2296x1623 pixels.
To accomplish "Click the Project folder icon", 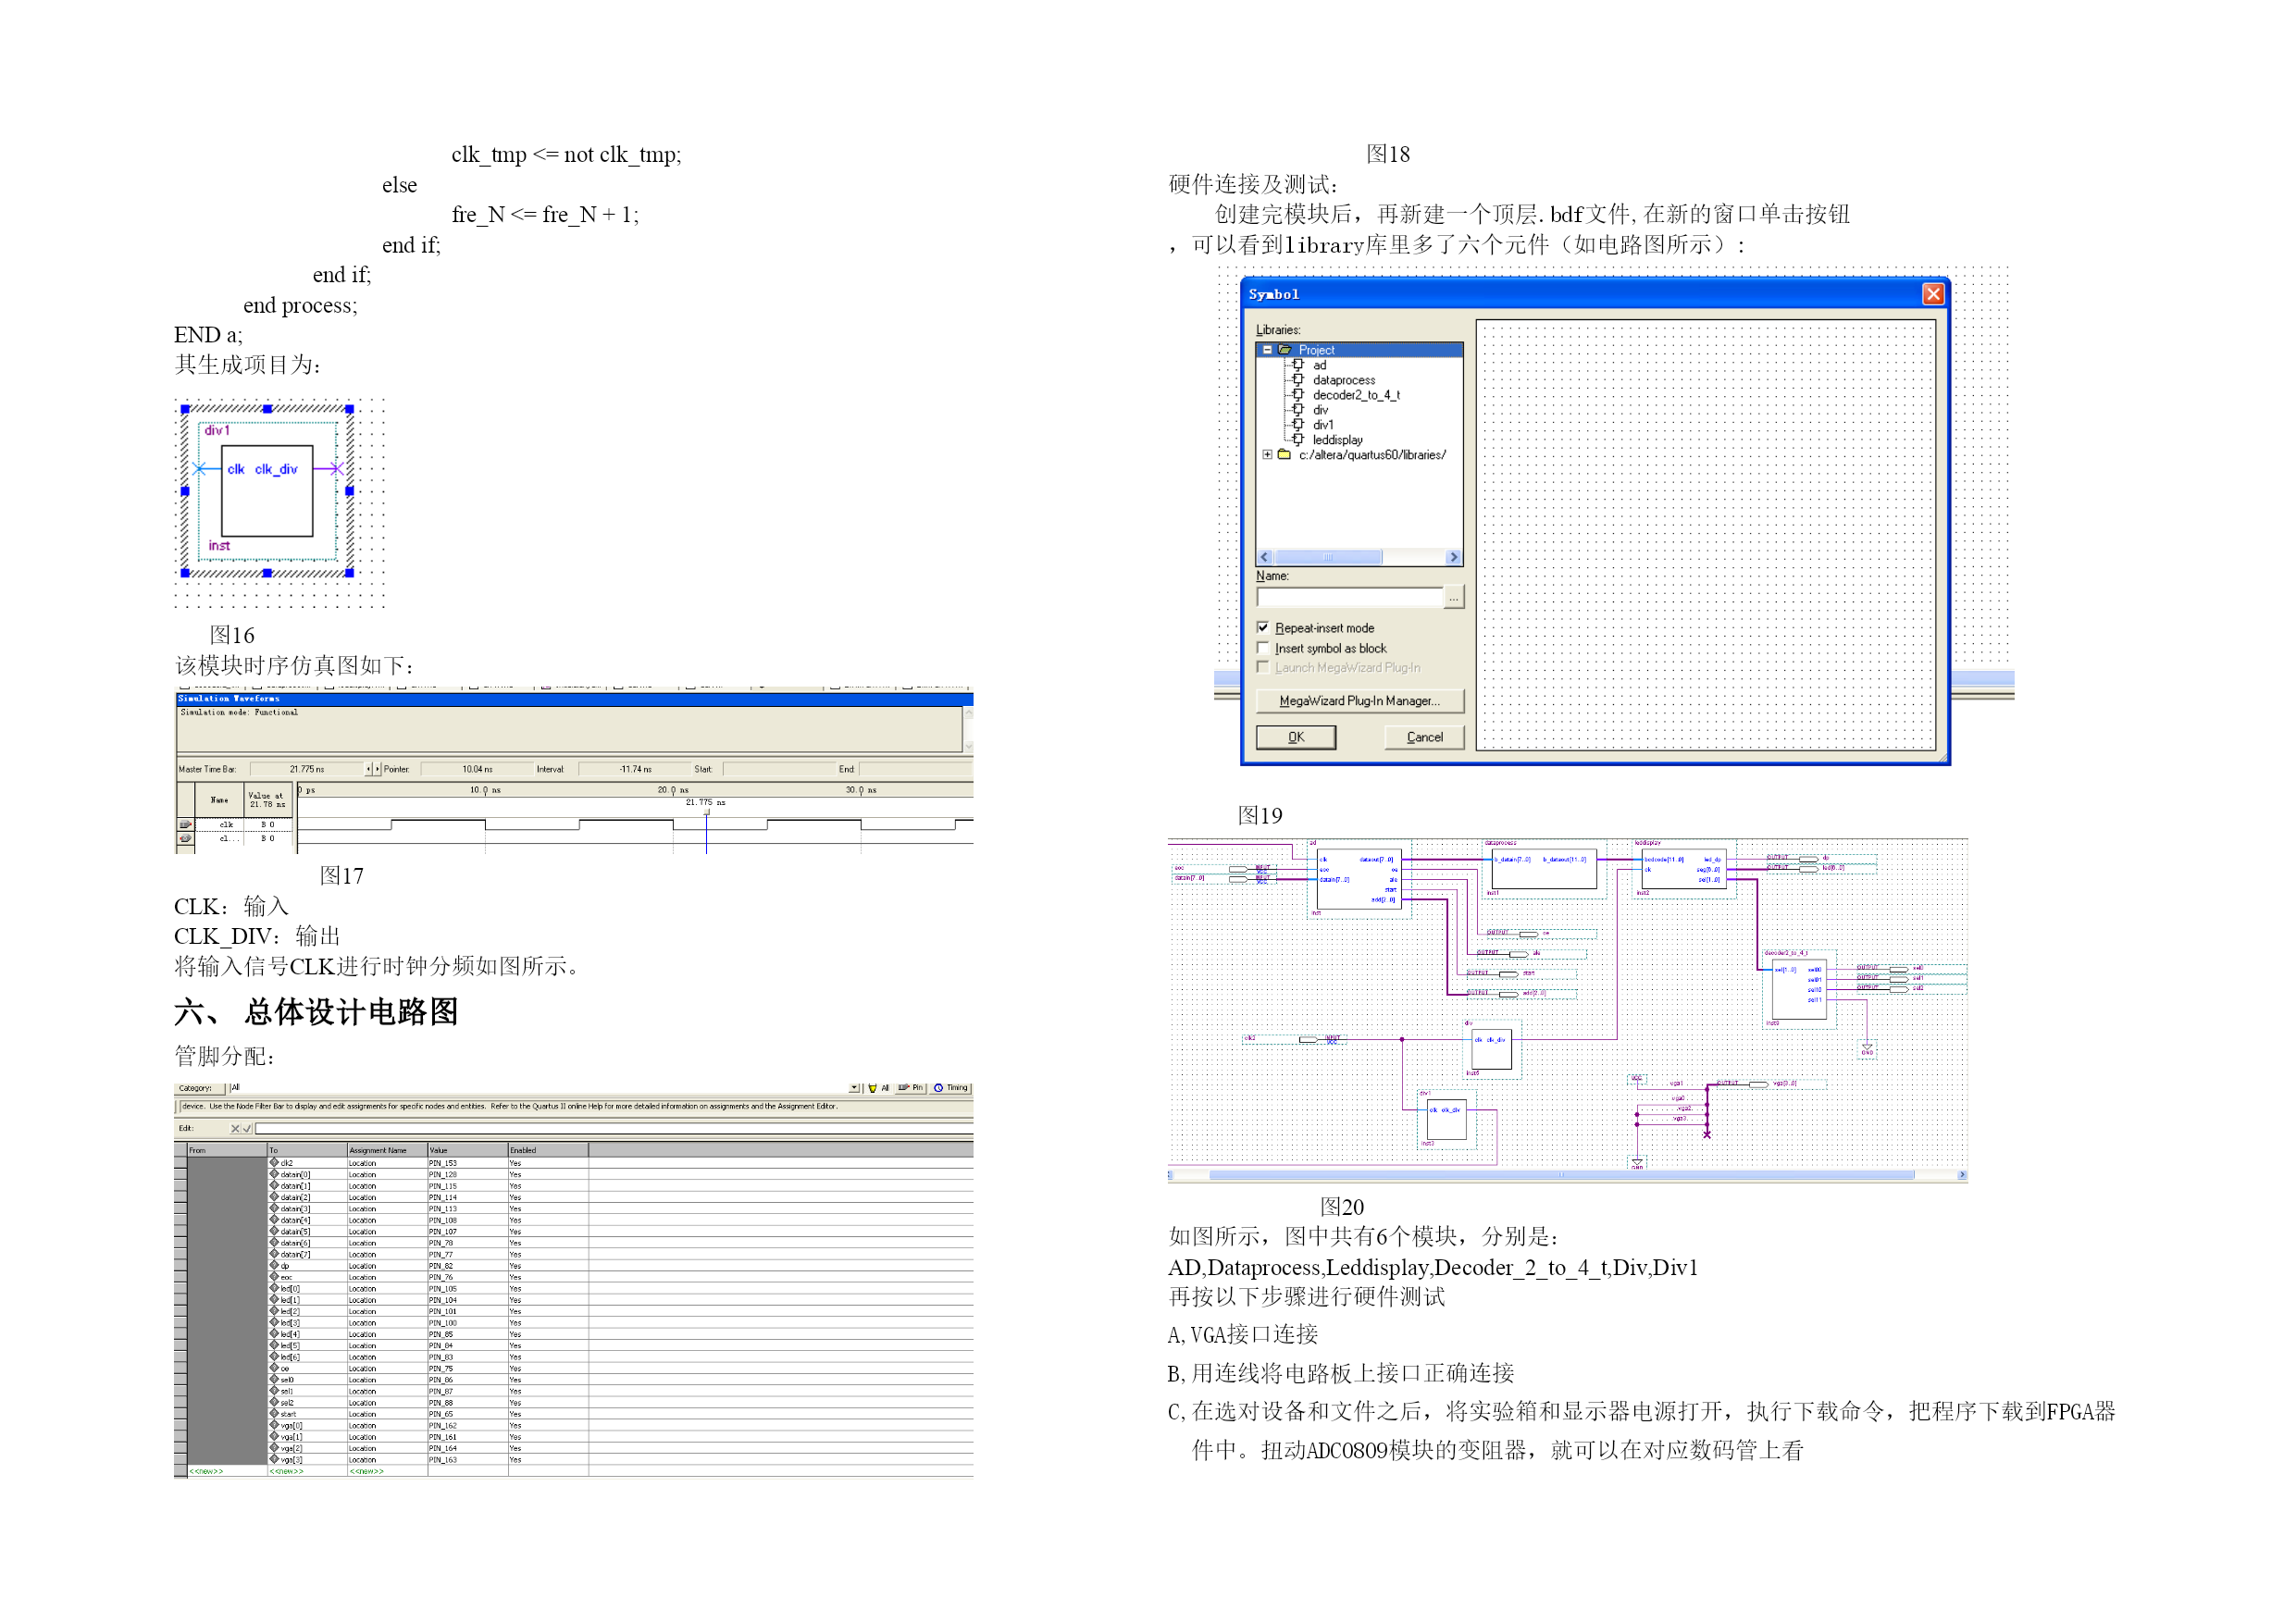I will pos(1284,350).
